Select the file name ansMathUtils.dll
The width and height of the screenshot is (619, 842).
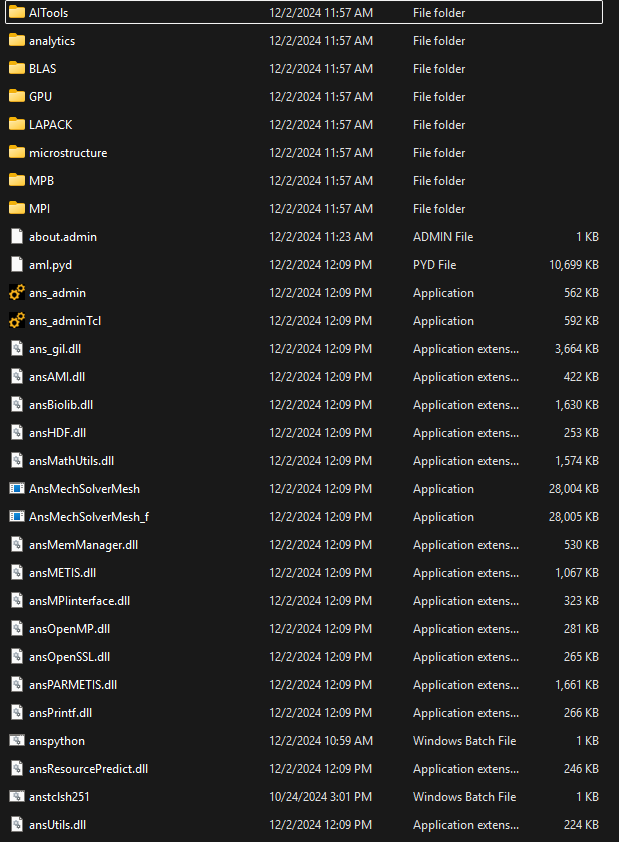coord(71,461)
